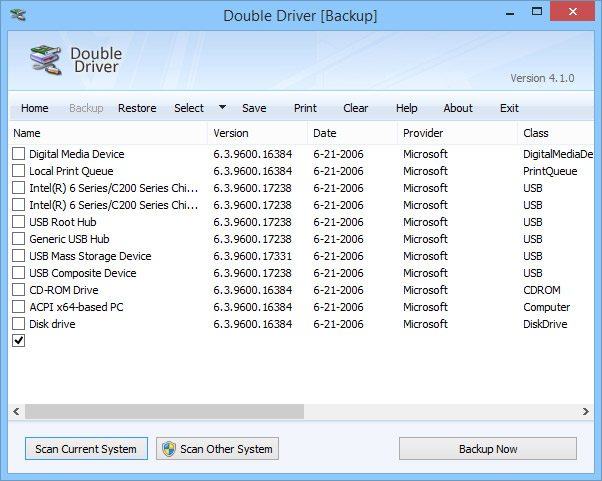The image size is (602, 481).
Task: Click Save in the toolbar
Action: click(x=254, y=108)
